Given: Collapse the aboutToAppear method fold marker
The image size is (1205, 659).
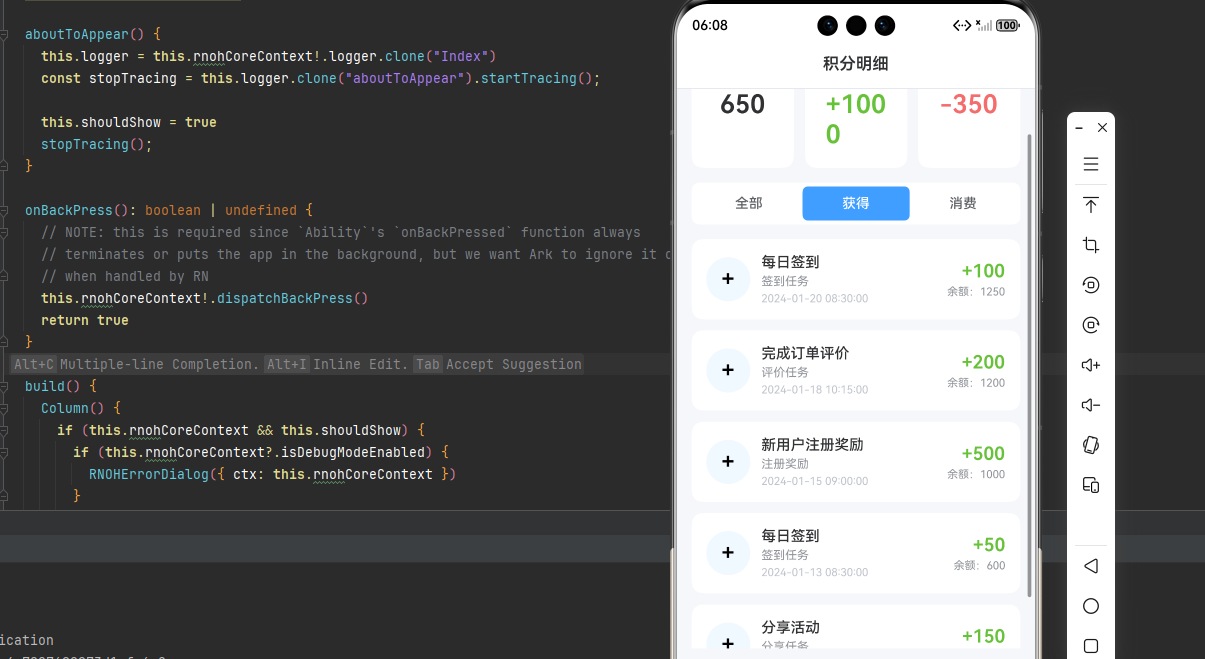Looking at the screenshot, I should click(x=4, y=34).
